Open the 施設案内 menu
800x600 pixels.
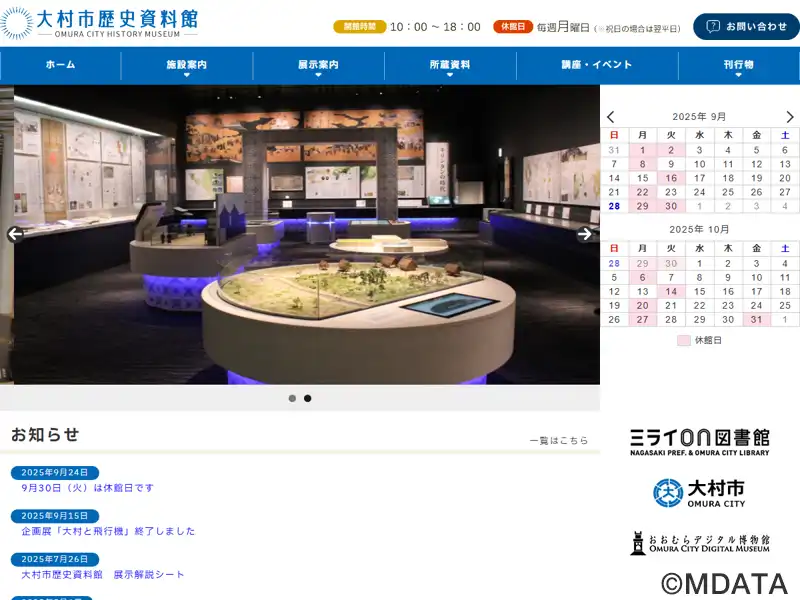click(187, 65)
